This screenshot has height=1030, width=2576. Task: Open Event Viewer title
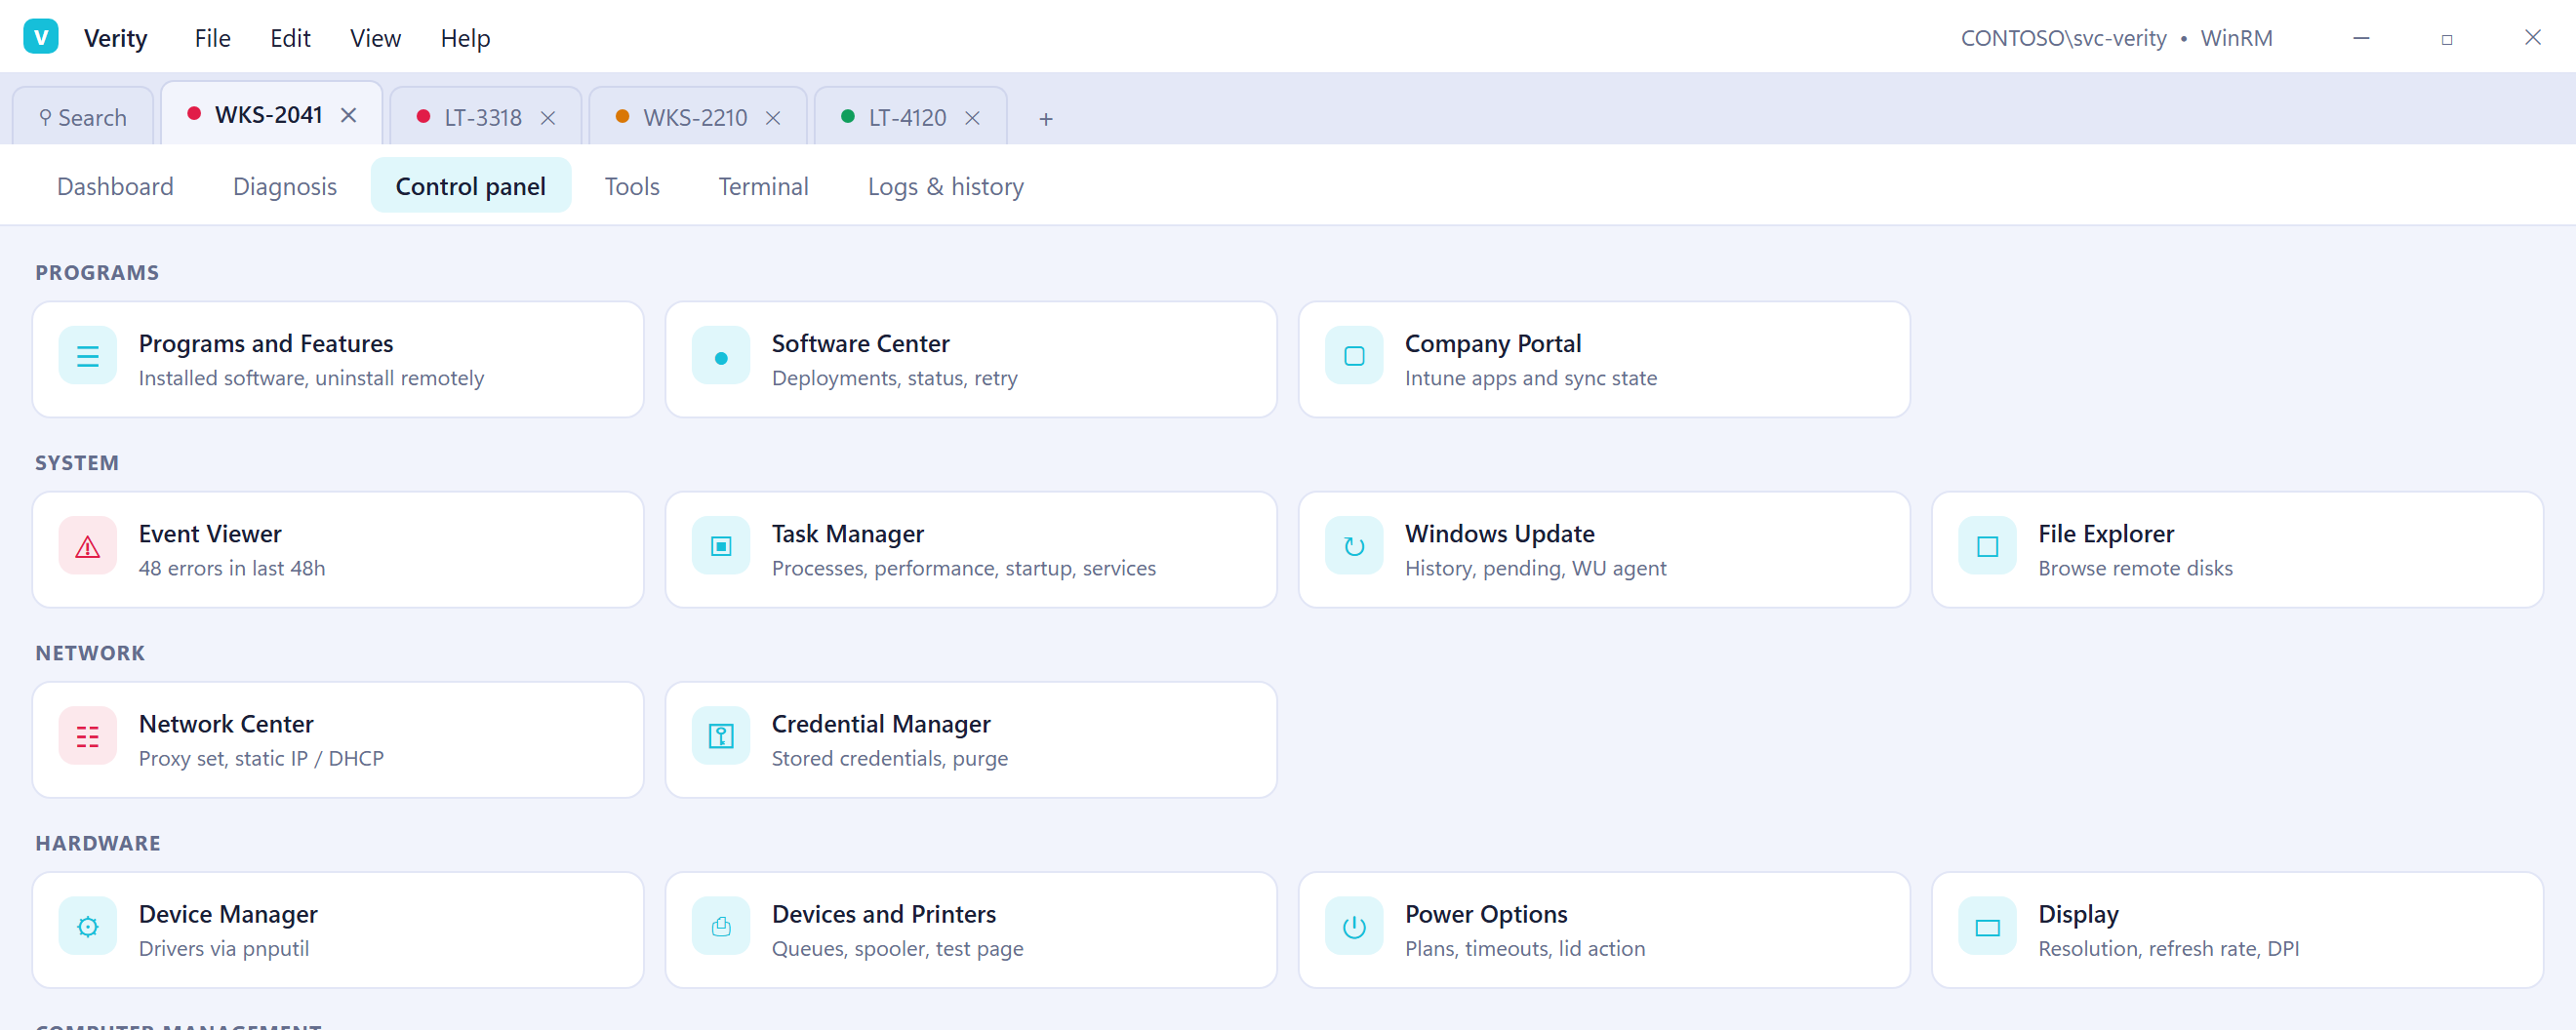point(210,533)
